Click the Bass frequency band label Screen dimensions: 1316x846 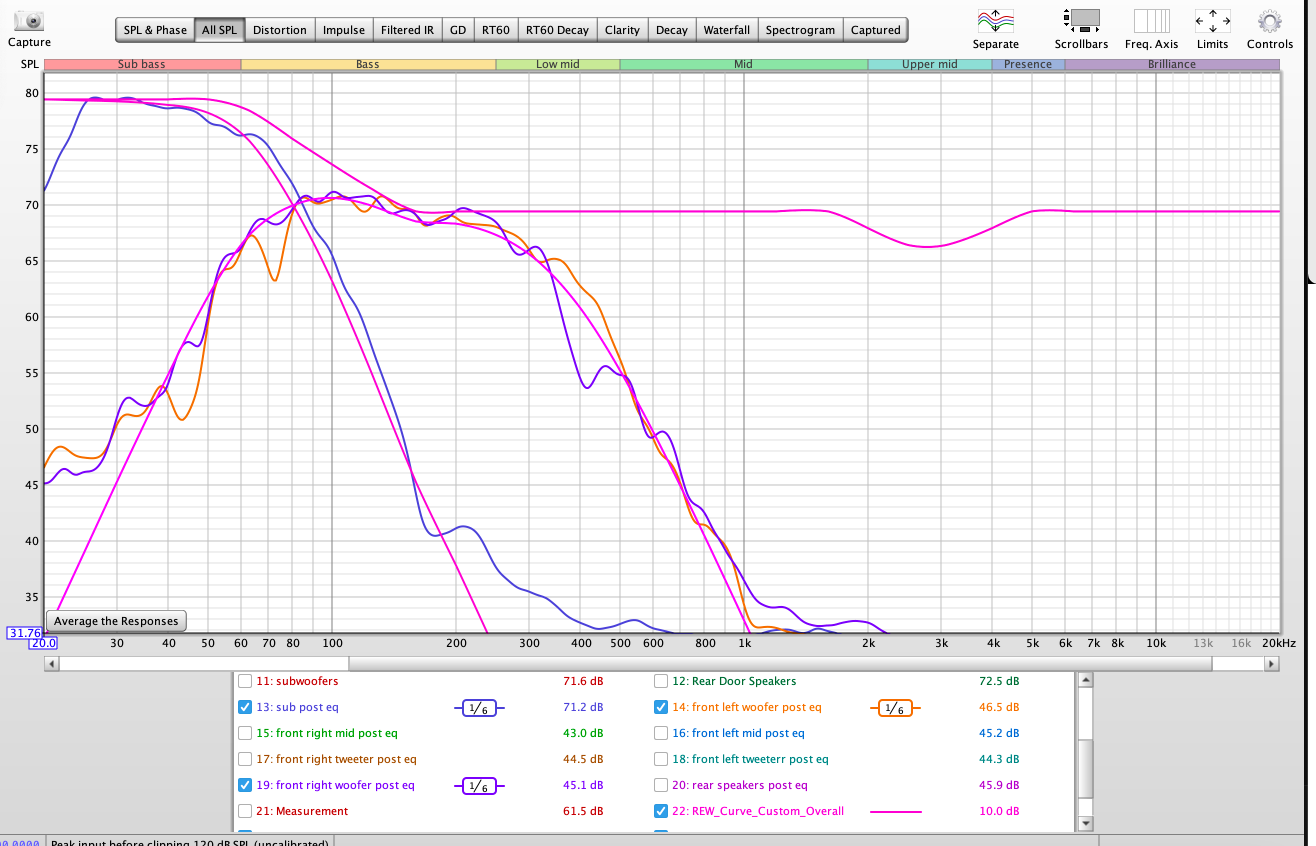(368, 64)
